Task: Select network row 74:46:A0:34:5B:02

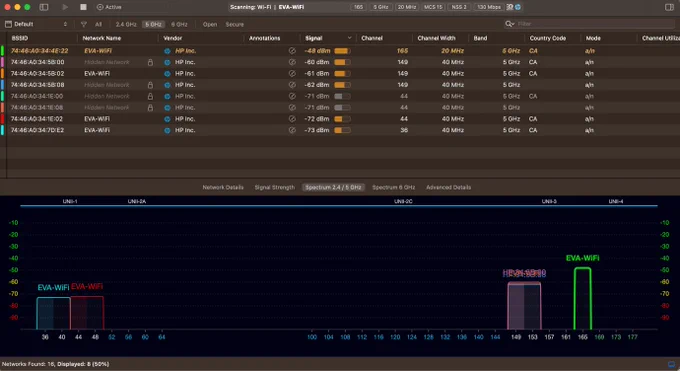Action: [340, 74]
